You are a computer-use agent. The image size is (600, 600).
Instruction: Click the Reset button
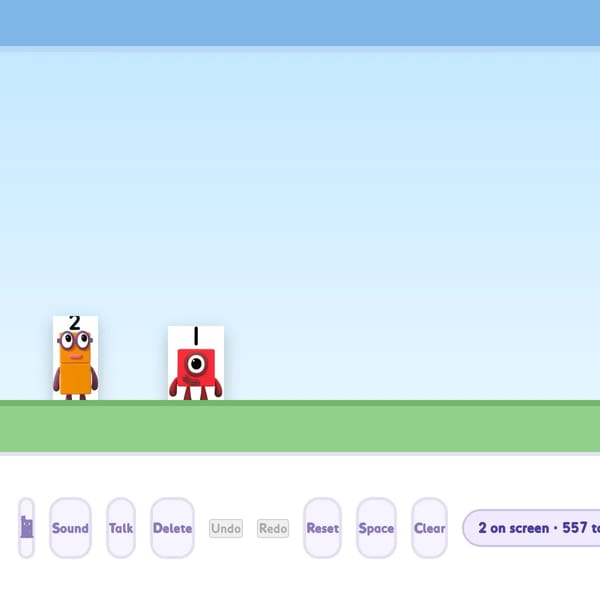point(323,528)
